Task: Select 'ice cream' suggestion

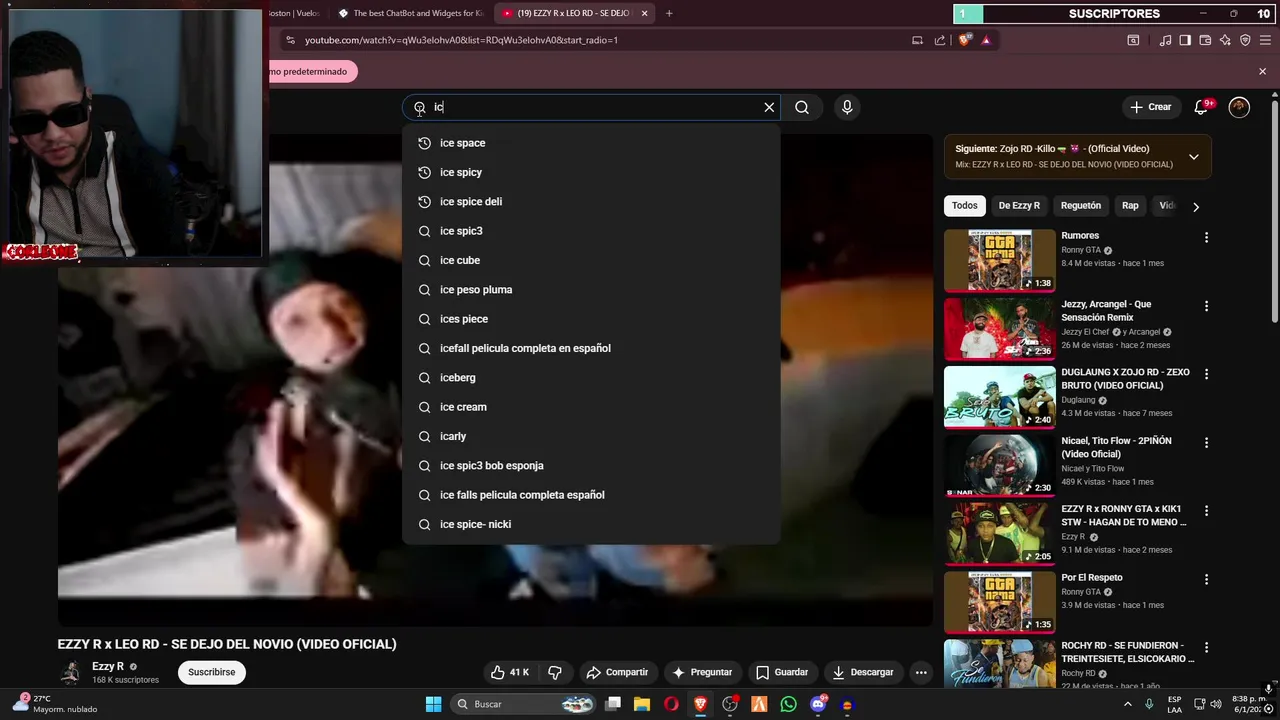Action: pos(591,407)
